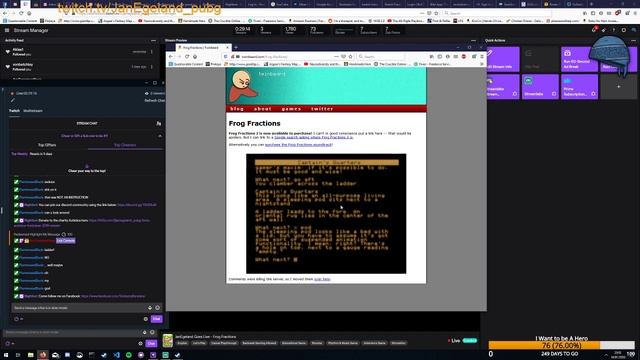The image size is (640, 360).
Task: Collapse the Stream Preview panel
Action: (x=473, y=40)
